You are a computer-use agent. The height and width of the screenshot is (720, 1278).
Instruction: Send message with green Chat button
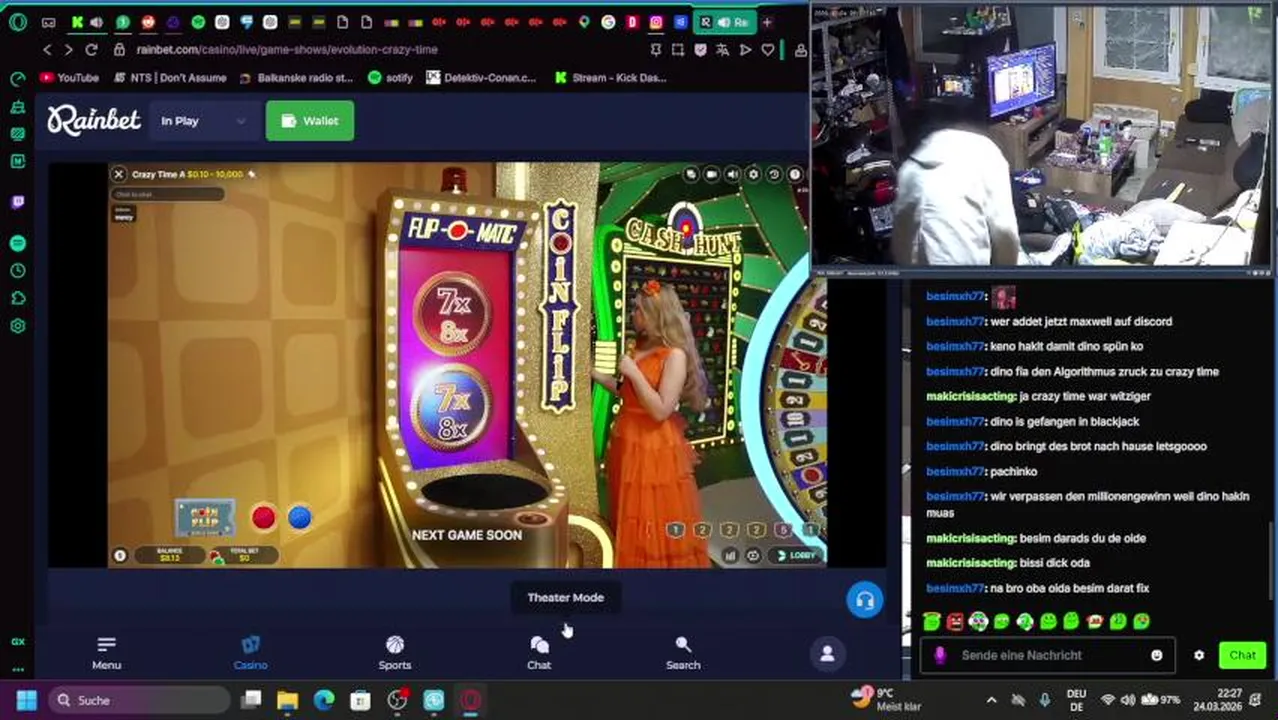click(1242, 655)
